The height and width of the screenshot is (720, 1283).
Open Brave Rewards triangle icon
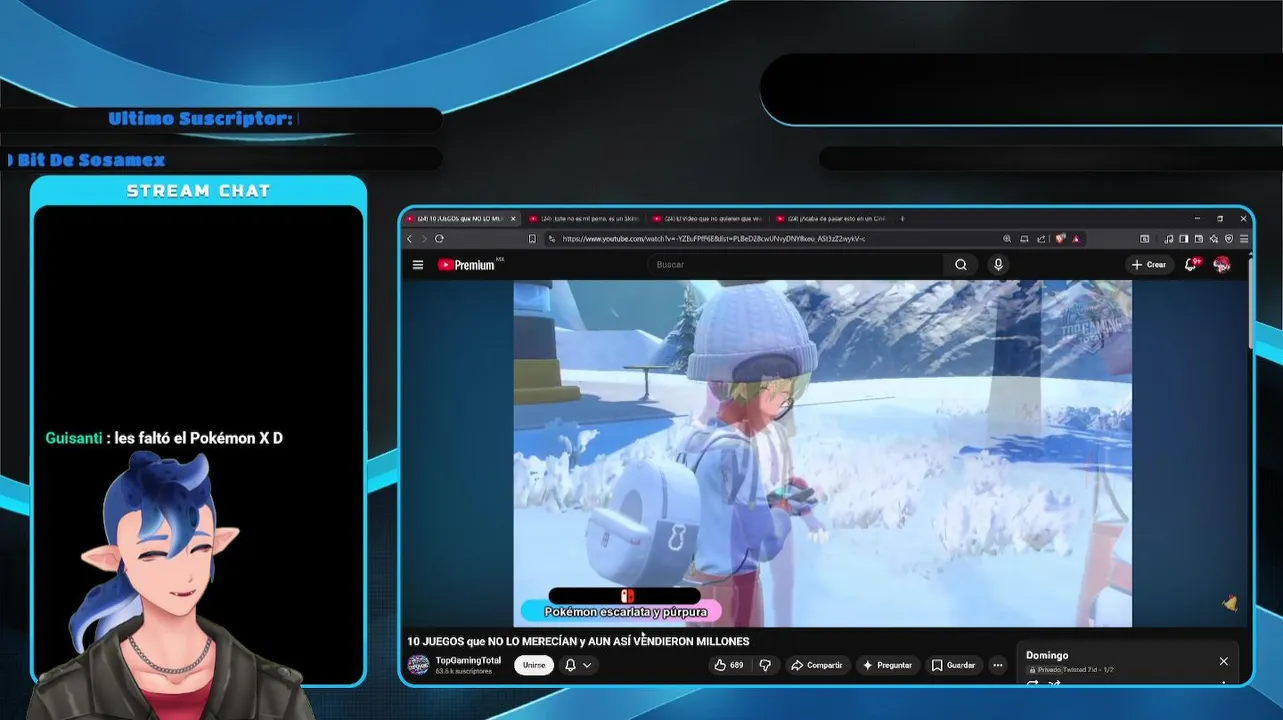click(1076, 239)
